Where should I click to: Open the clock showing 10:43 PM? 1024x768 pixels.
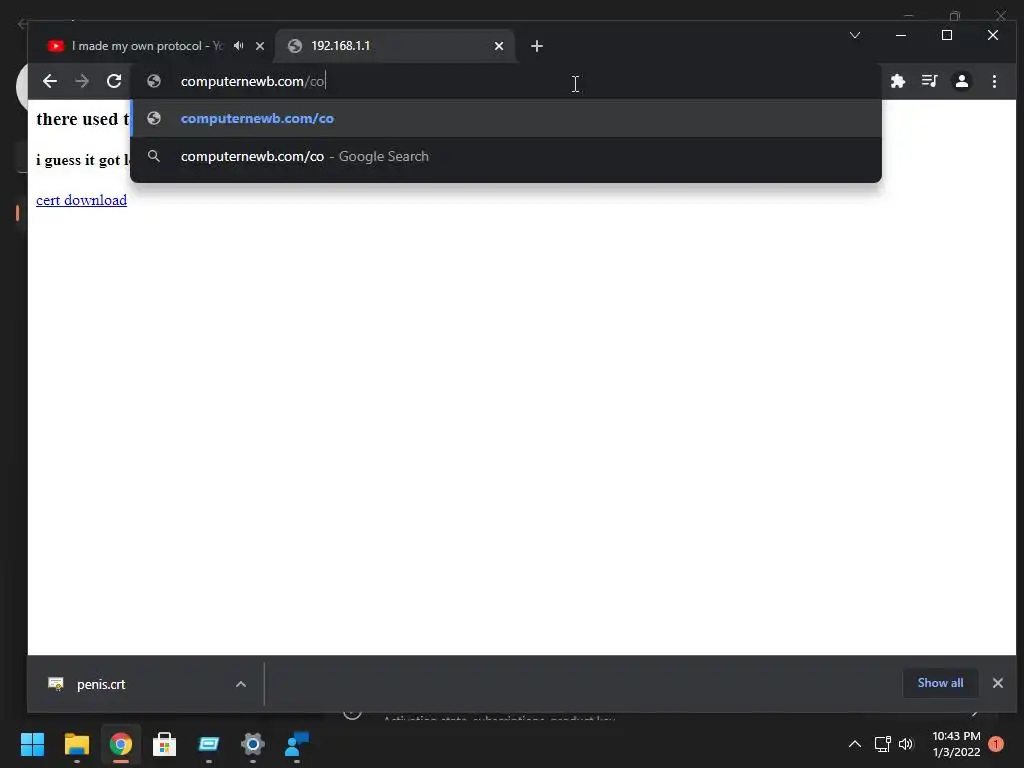(956, 744)
